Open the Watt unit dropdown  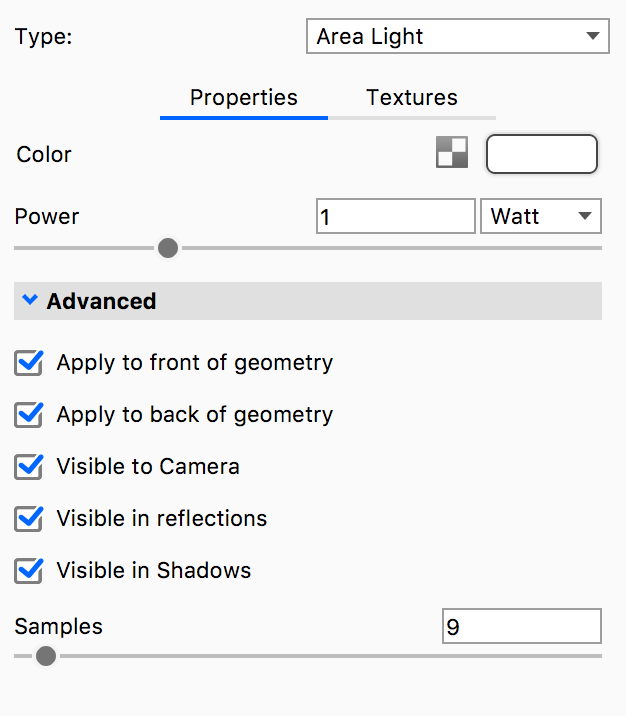point(540,216)
